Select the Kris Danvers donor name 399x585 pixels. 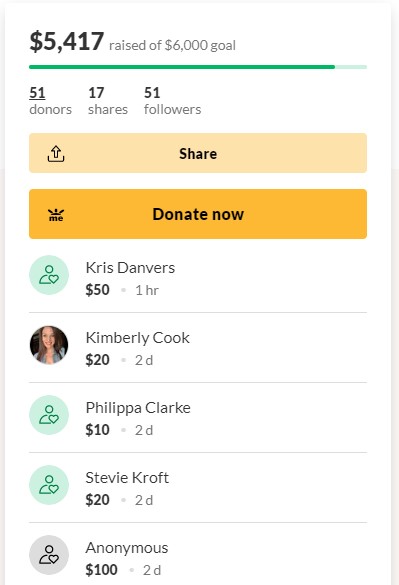[x=130, y=268]
